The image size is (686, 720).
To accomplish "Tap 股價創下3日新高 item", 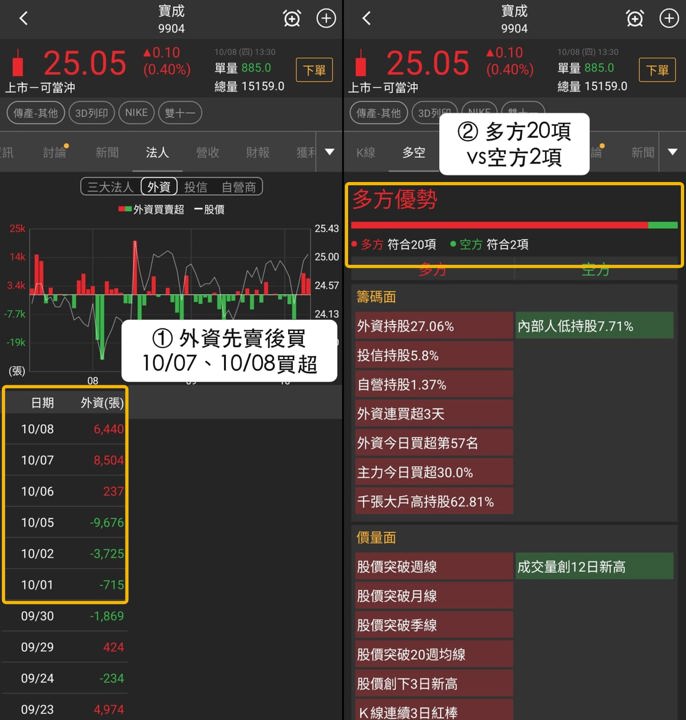I will click(x=433, y=684).
